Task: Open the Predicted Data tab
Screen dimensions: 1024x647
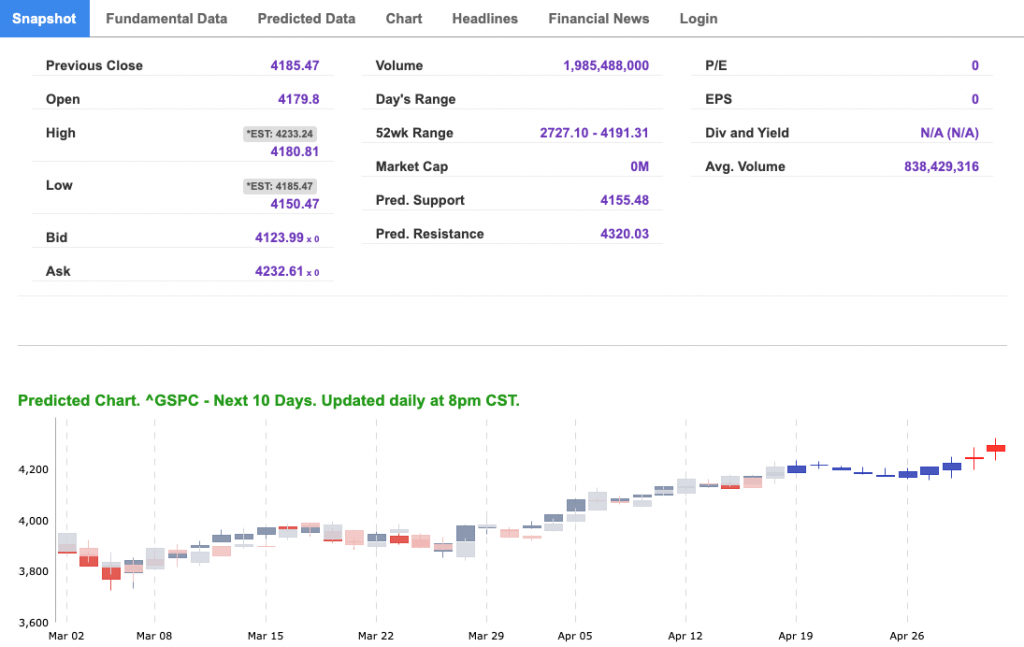Action: tap(306, 19)
